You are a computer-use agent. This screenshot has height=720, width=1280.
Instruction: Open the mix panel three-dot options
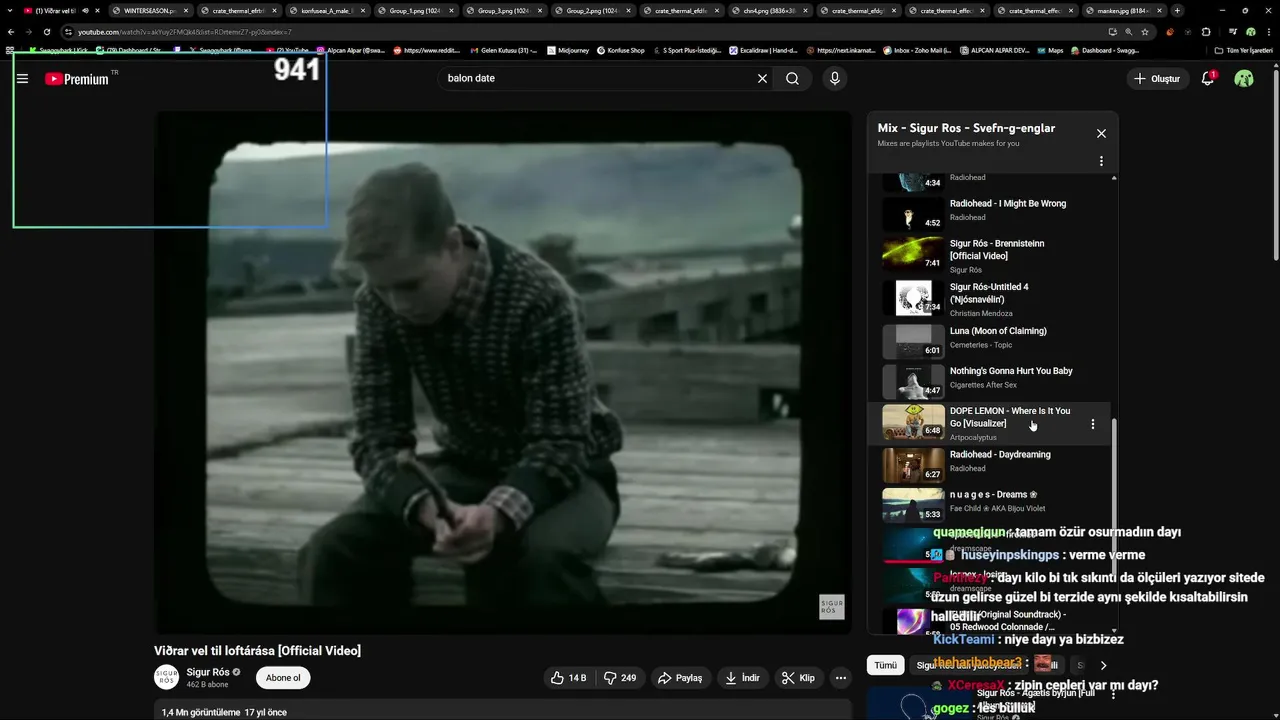(x=1101, y=161)
